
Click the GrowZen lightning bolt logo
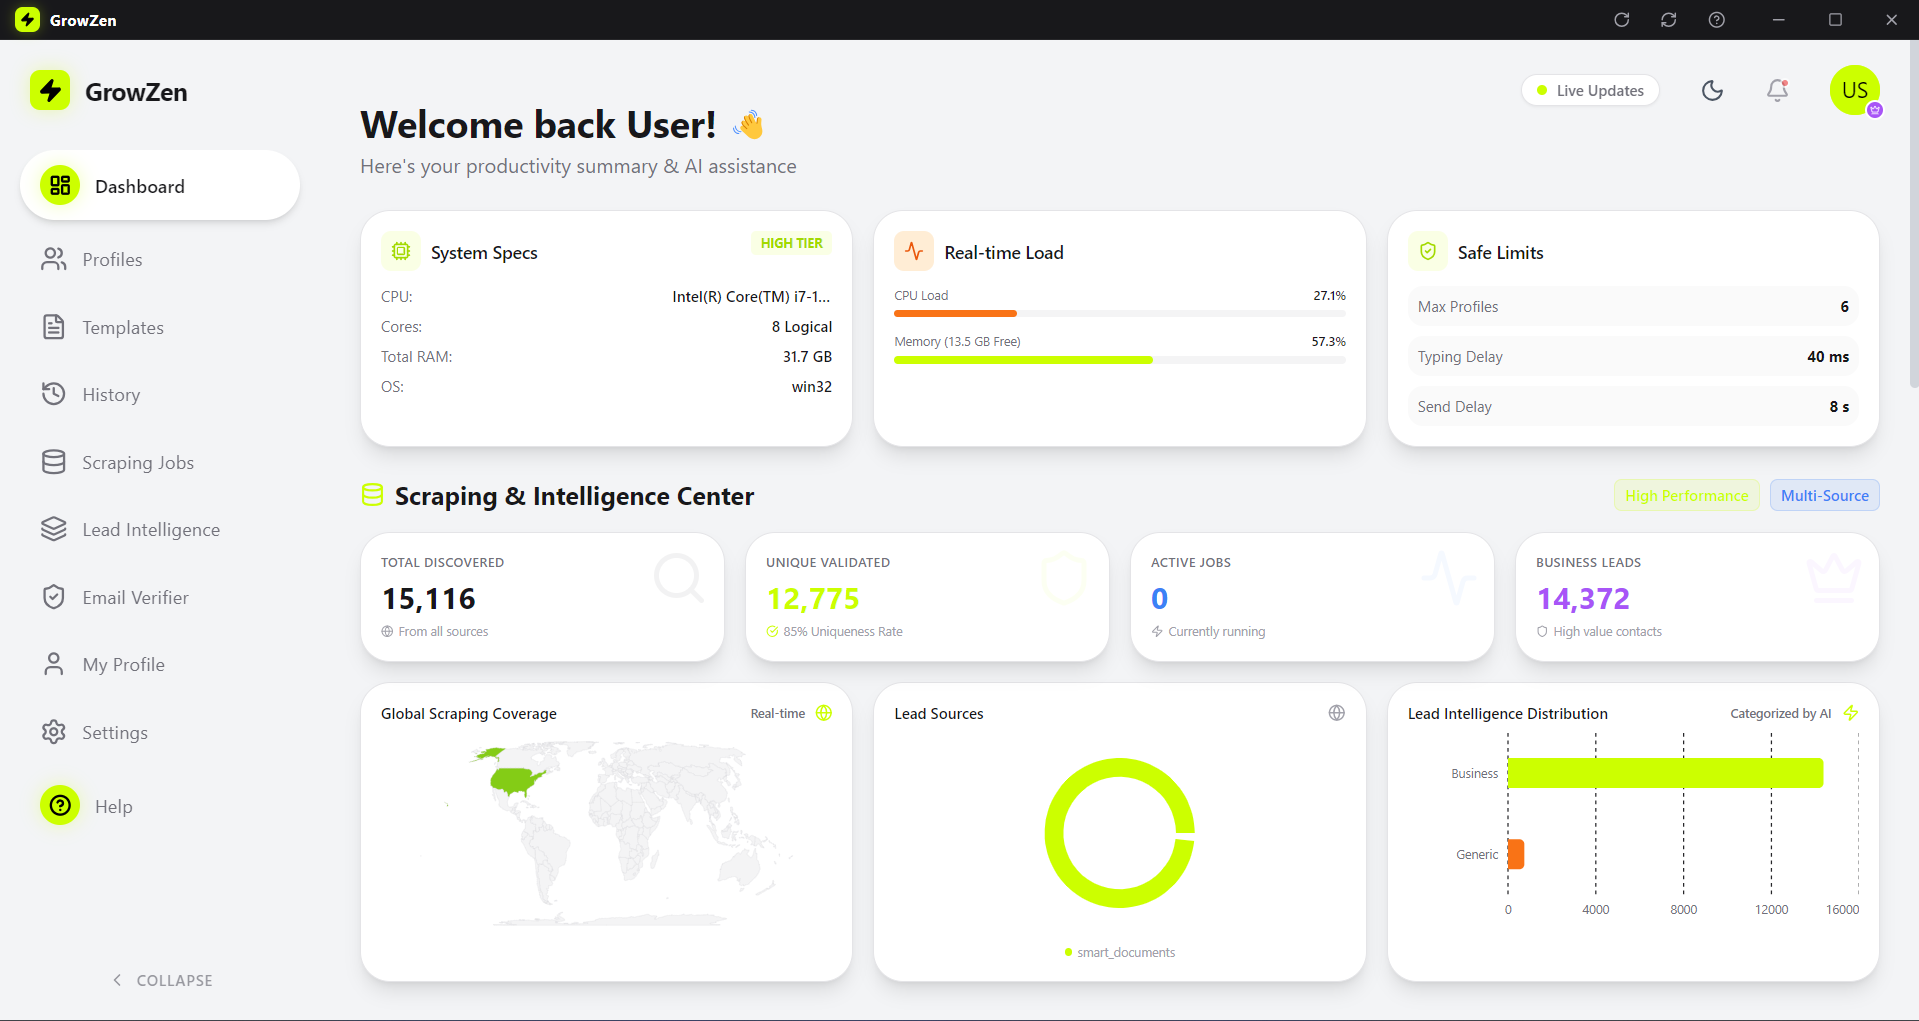pyautogui.click(x=49, y=91)
